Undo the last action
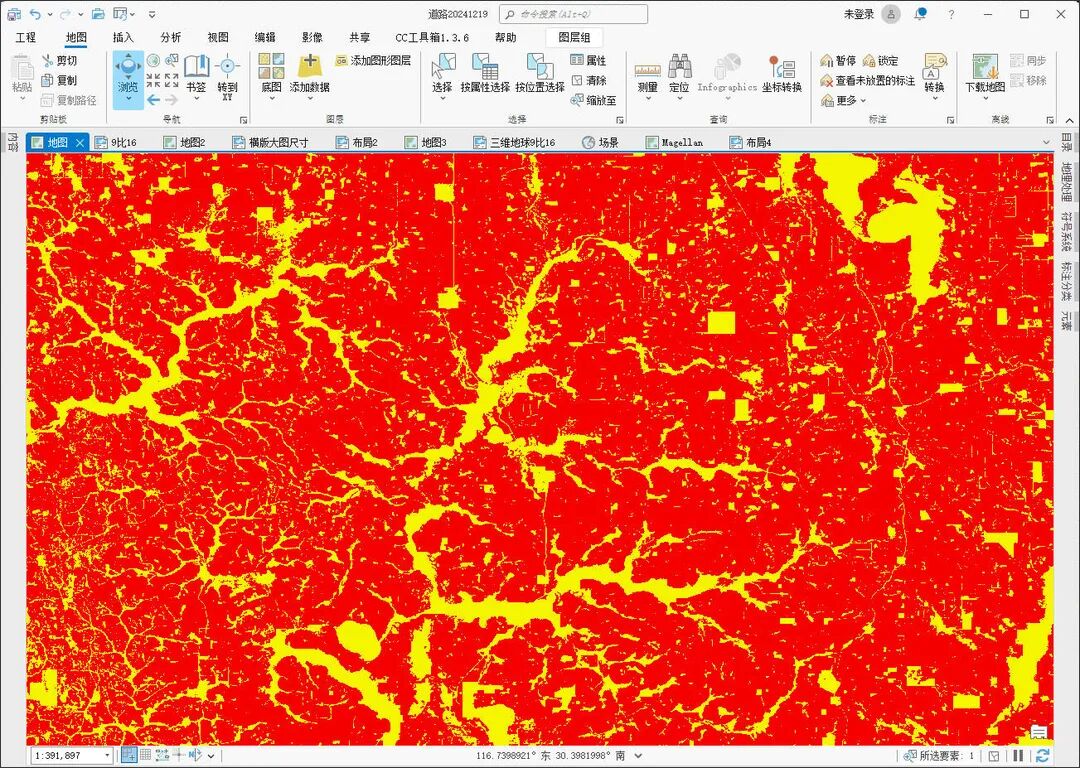Screen dimensions: 1080x768 (x=34, y=14)
